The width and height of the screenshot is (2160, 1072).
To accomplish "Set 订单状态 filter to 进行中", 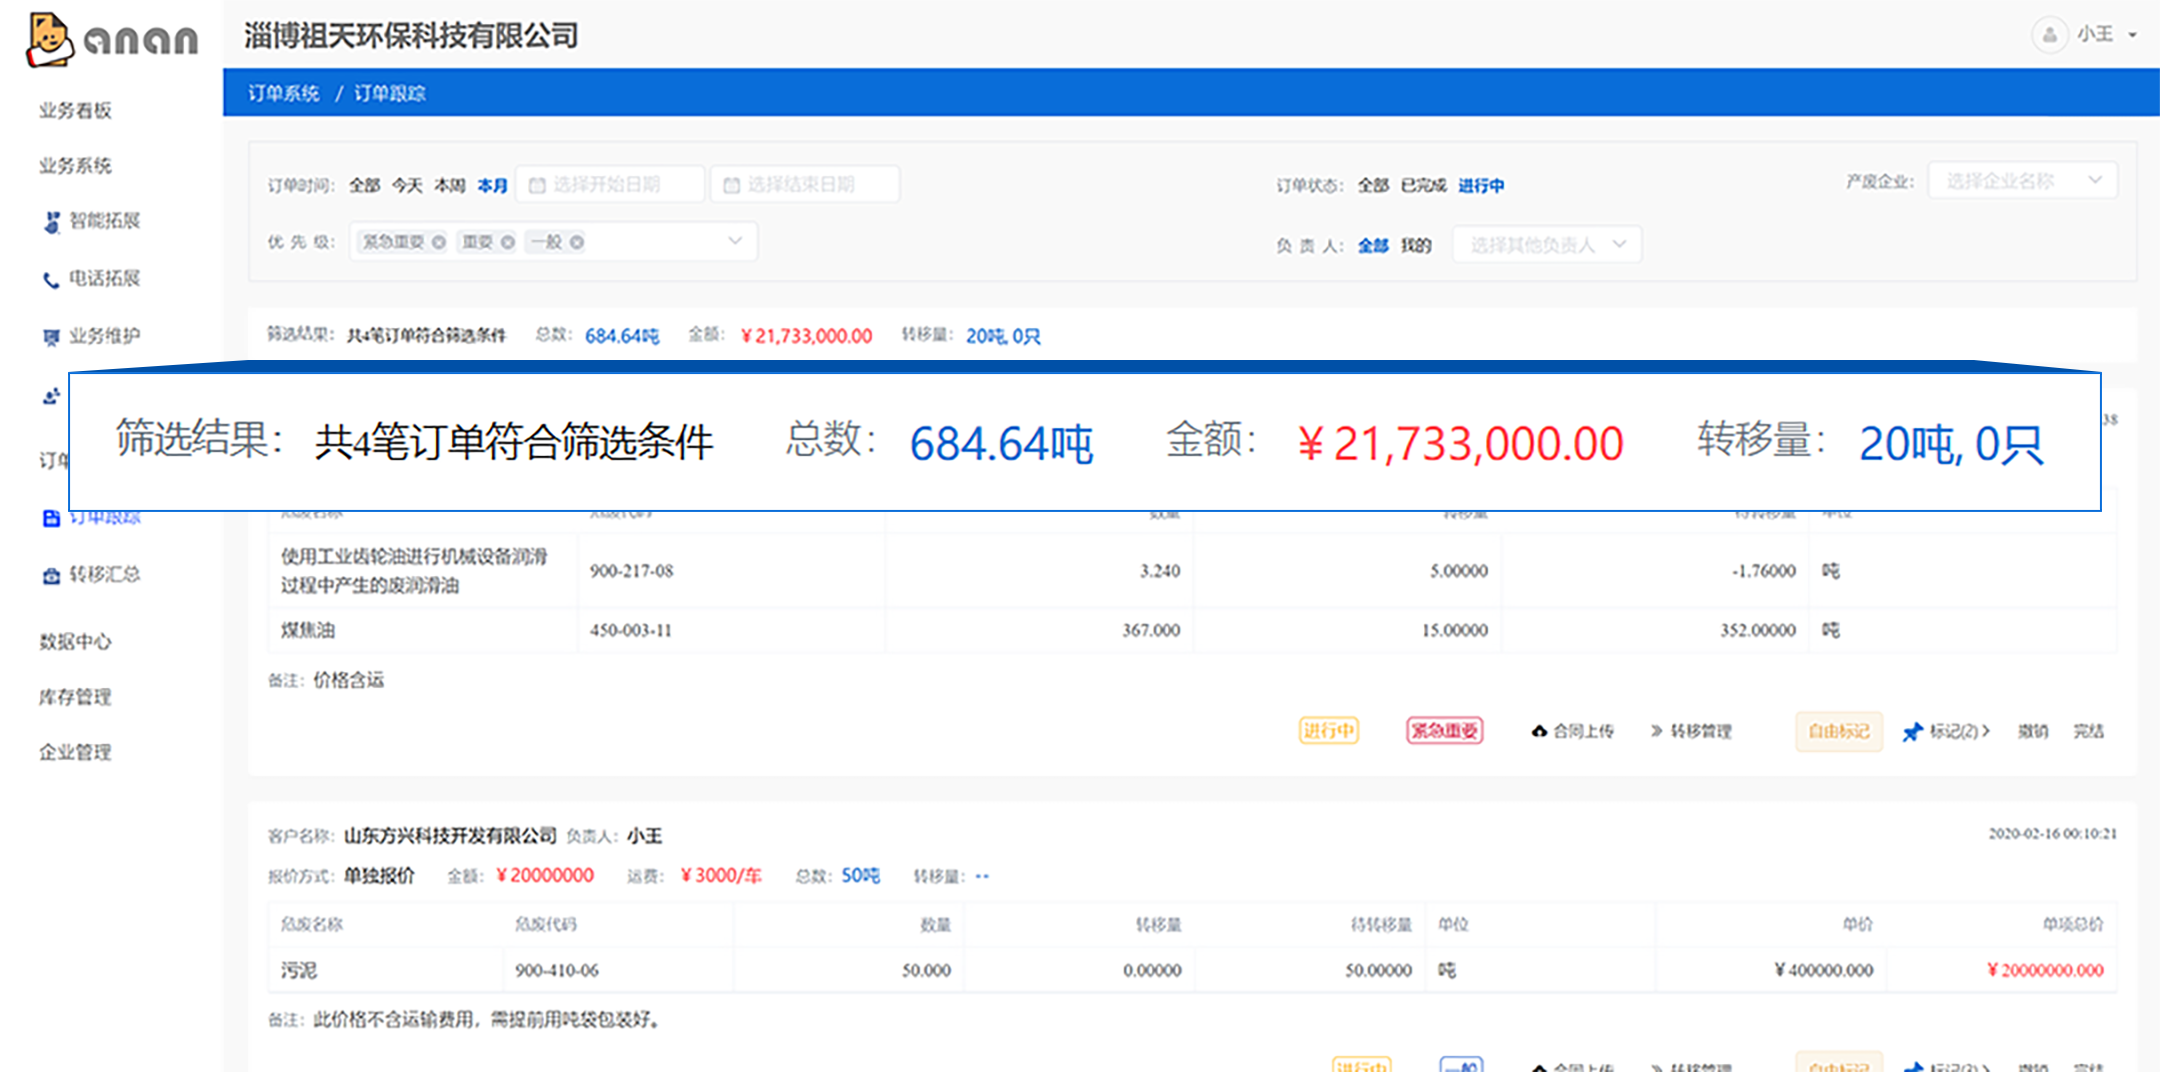I will click(x=1481, y=185).
